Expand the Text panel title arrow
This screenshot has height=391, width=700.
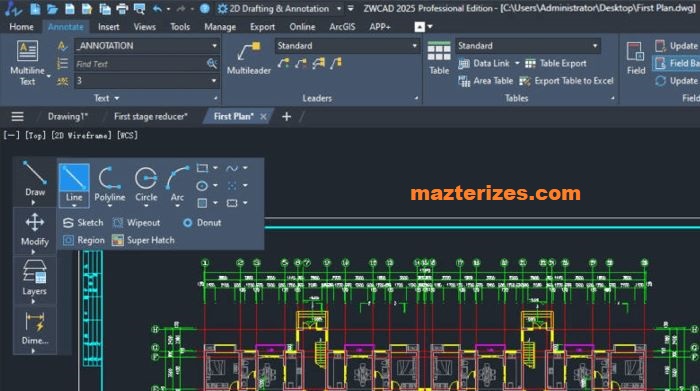pos(117,98)
